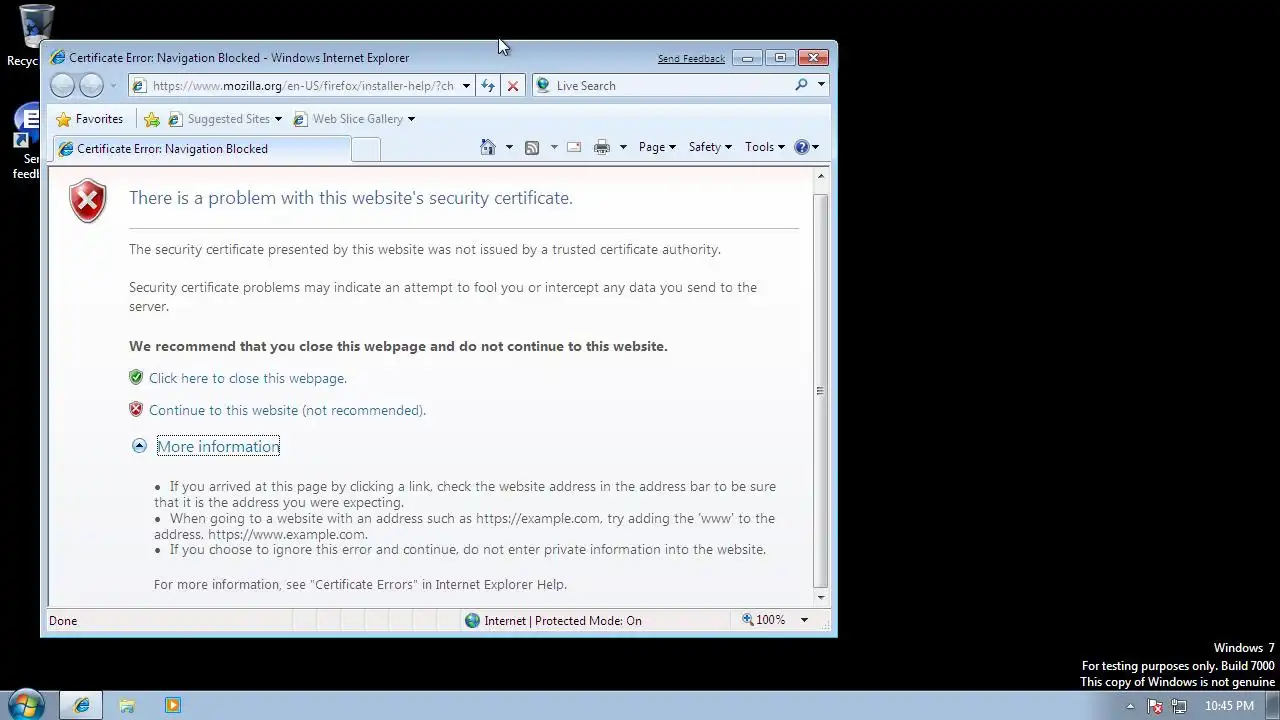The image size is (1280, 720).
Task: Click the Add to Favorites Bar icon
Action: (152, 119)
